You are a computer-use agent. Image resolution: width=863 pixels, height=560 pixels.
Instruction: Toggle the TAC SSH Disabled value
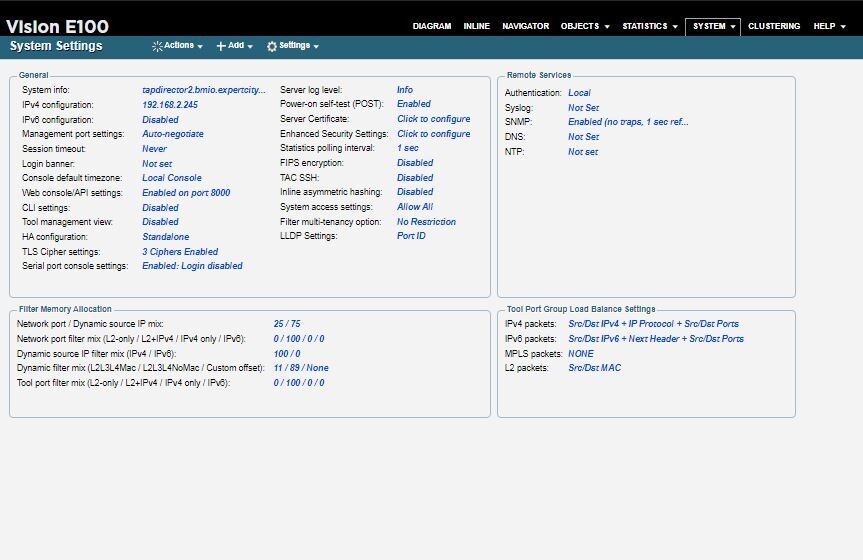415,178
